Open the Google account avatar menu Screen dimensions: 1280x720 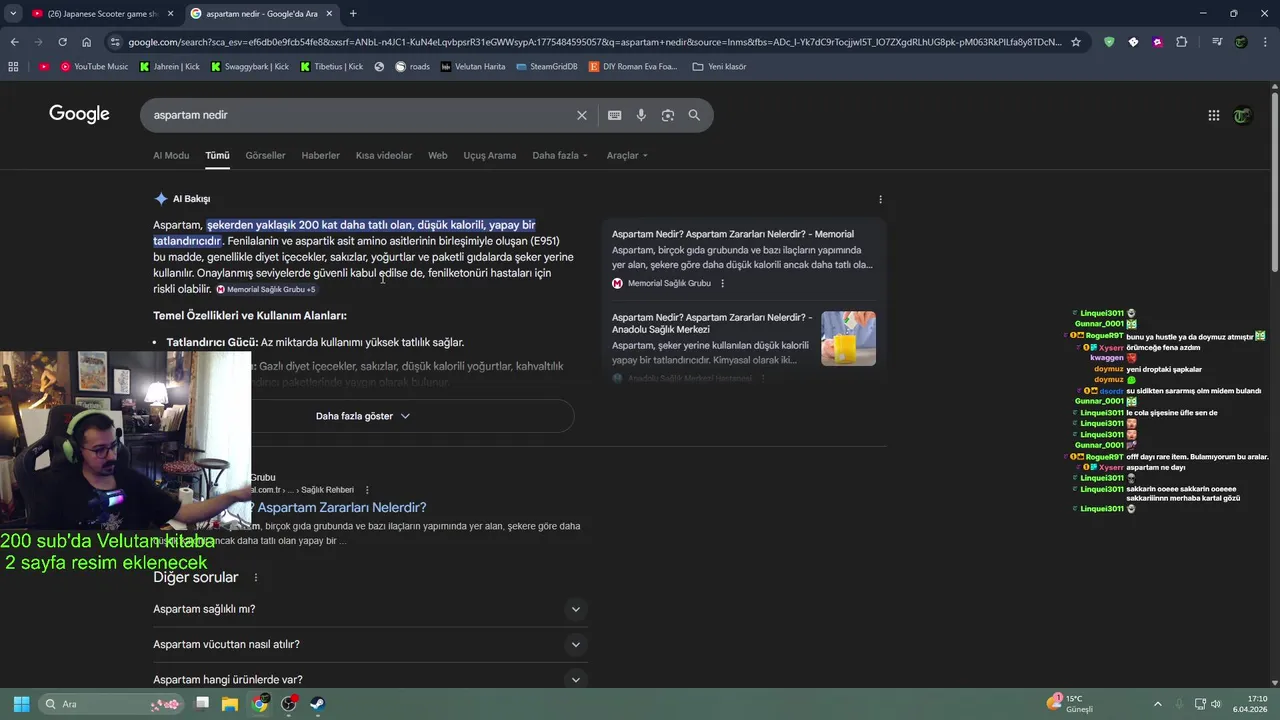[1242, 115]
